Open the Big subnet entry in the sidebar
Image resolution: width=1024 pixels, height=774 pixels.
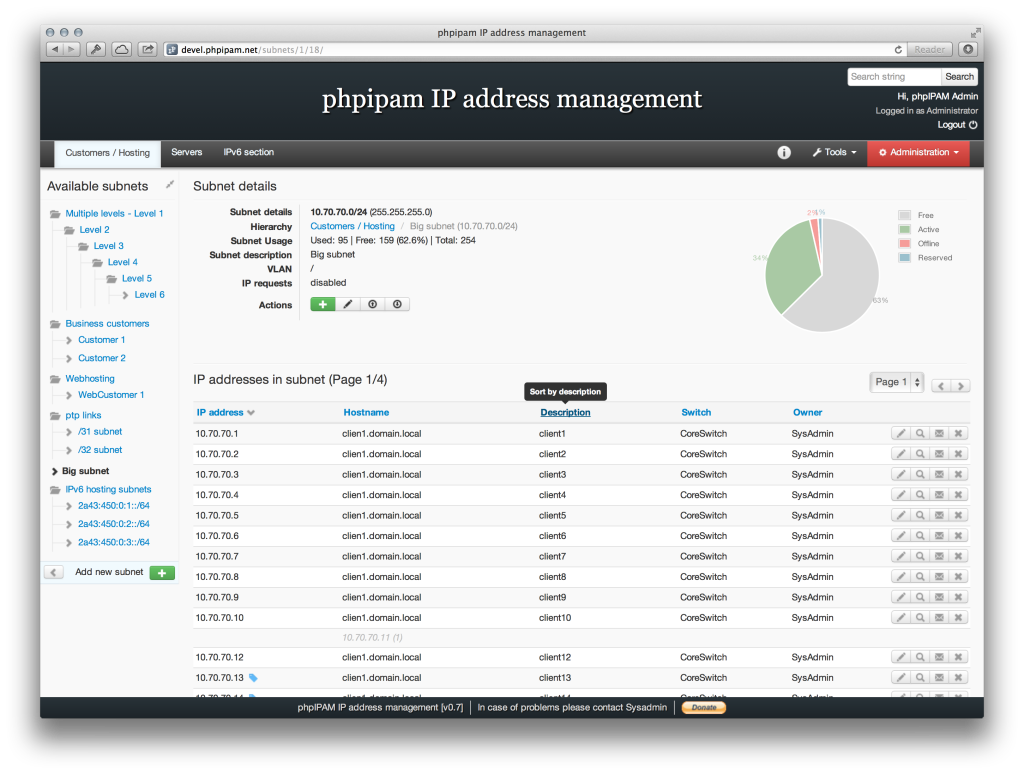pos(86,471)
